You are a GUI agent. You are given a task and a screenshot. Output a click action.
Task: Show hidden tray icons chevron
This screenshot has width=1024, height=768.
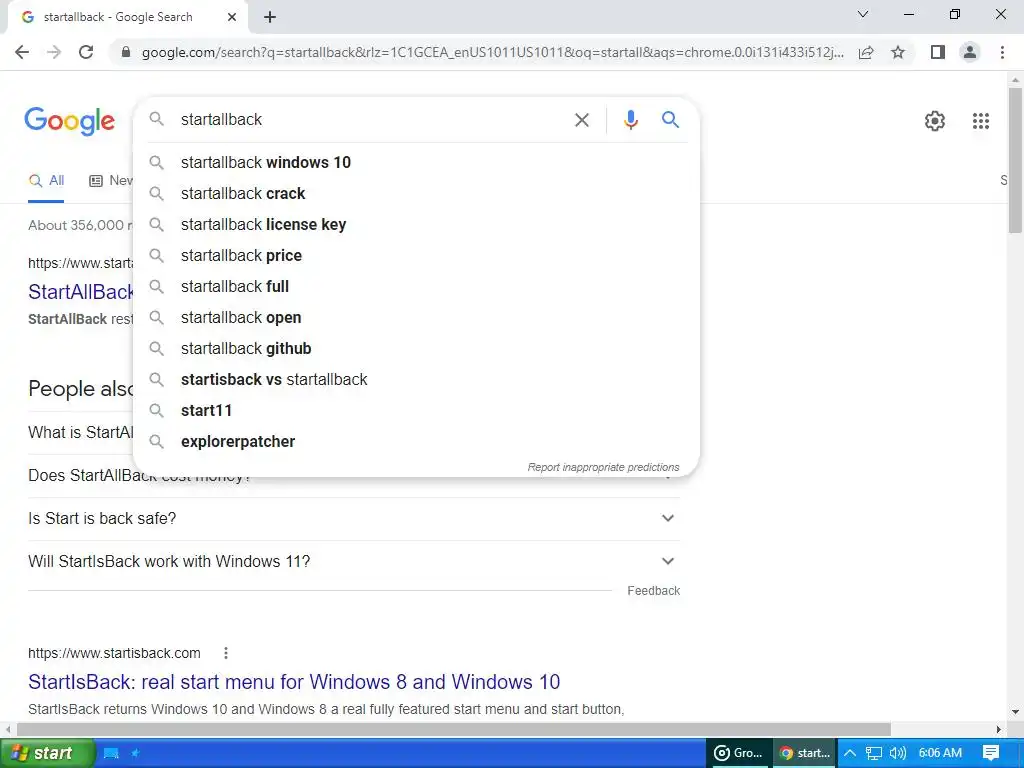850,753
